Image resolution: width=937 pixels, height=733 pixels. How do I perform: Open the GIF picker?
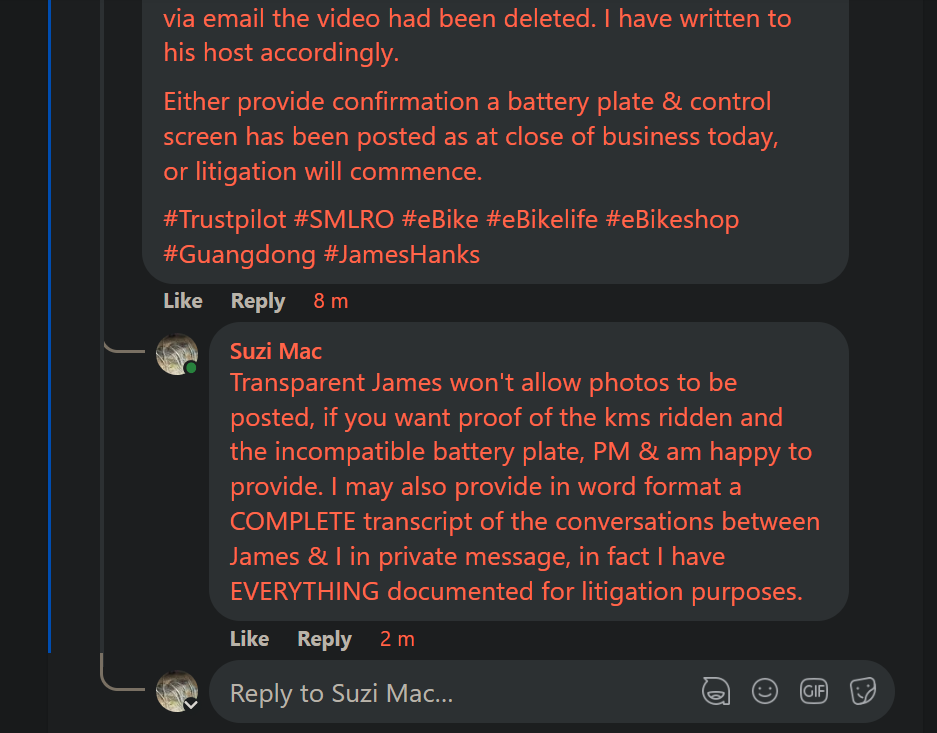tap(814, 691)
